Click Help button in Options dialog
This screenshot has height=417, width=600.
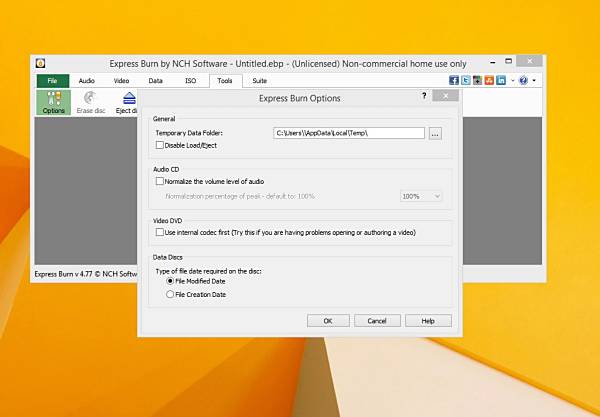428,321
